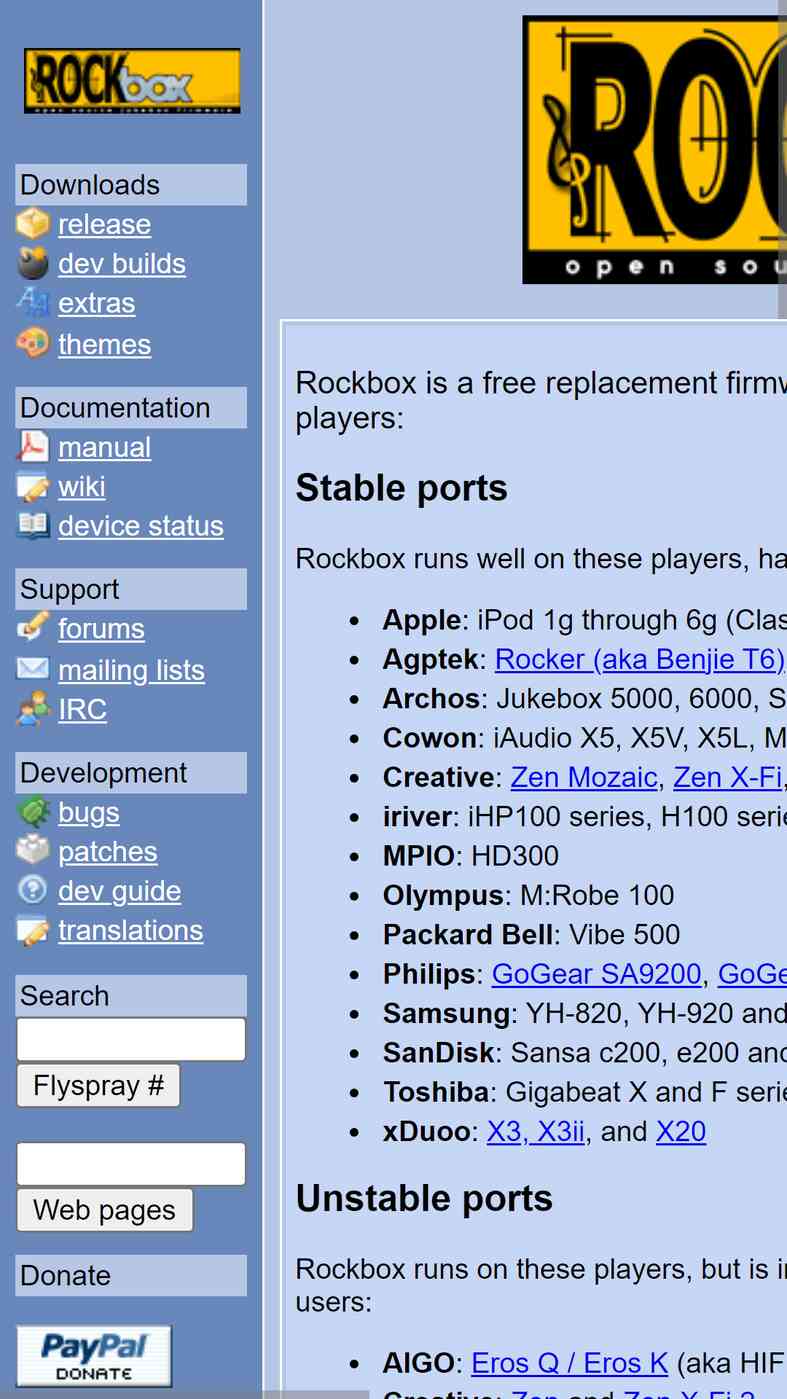Click the people icon beside IRC
Screen dimensions: 787x1399
point(33,708)
